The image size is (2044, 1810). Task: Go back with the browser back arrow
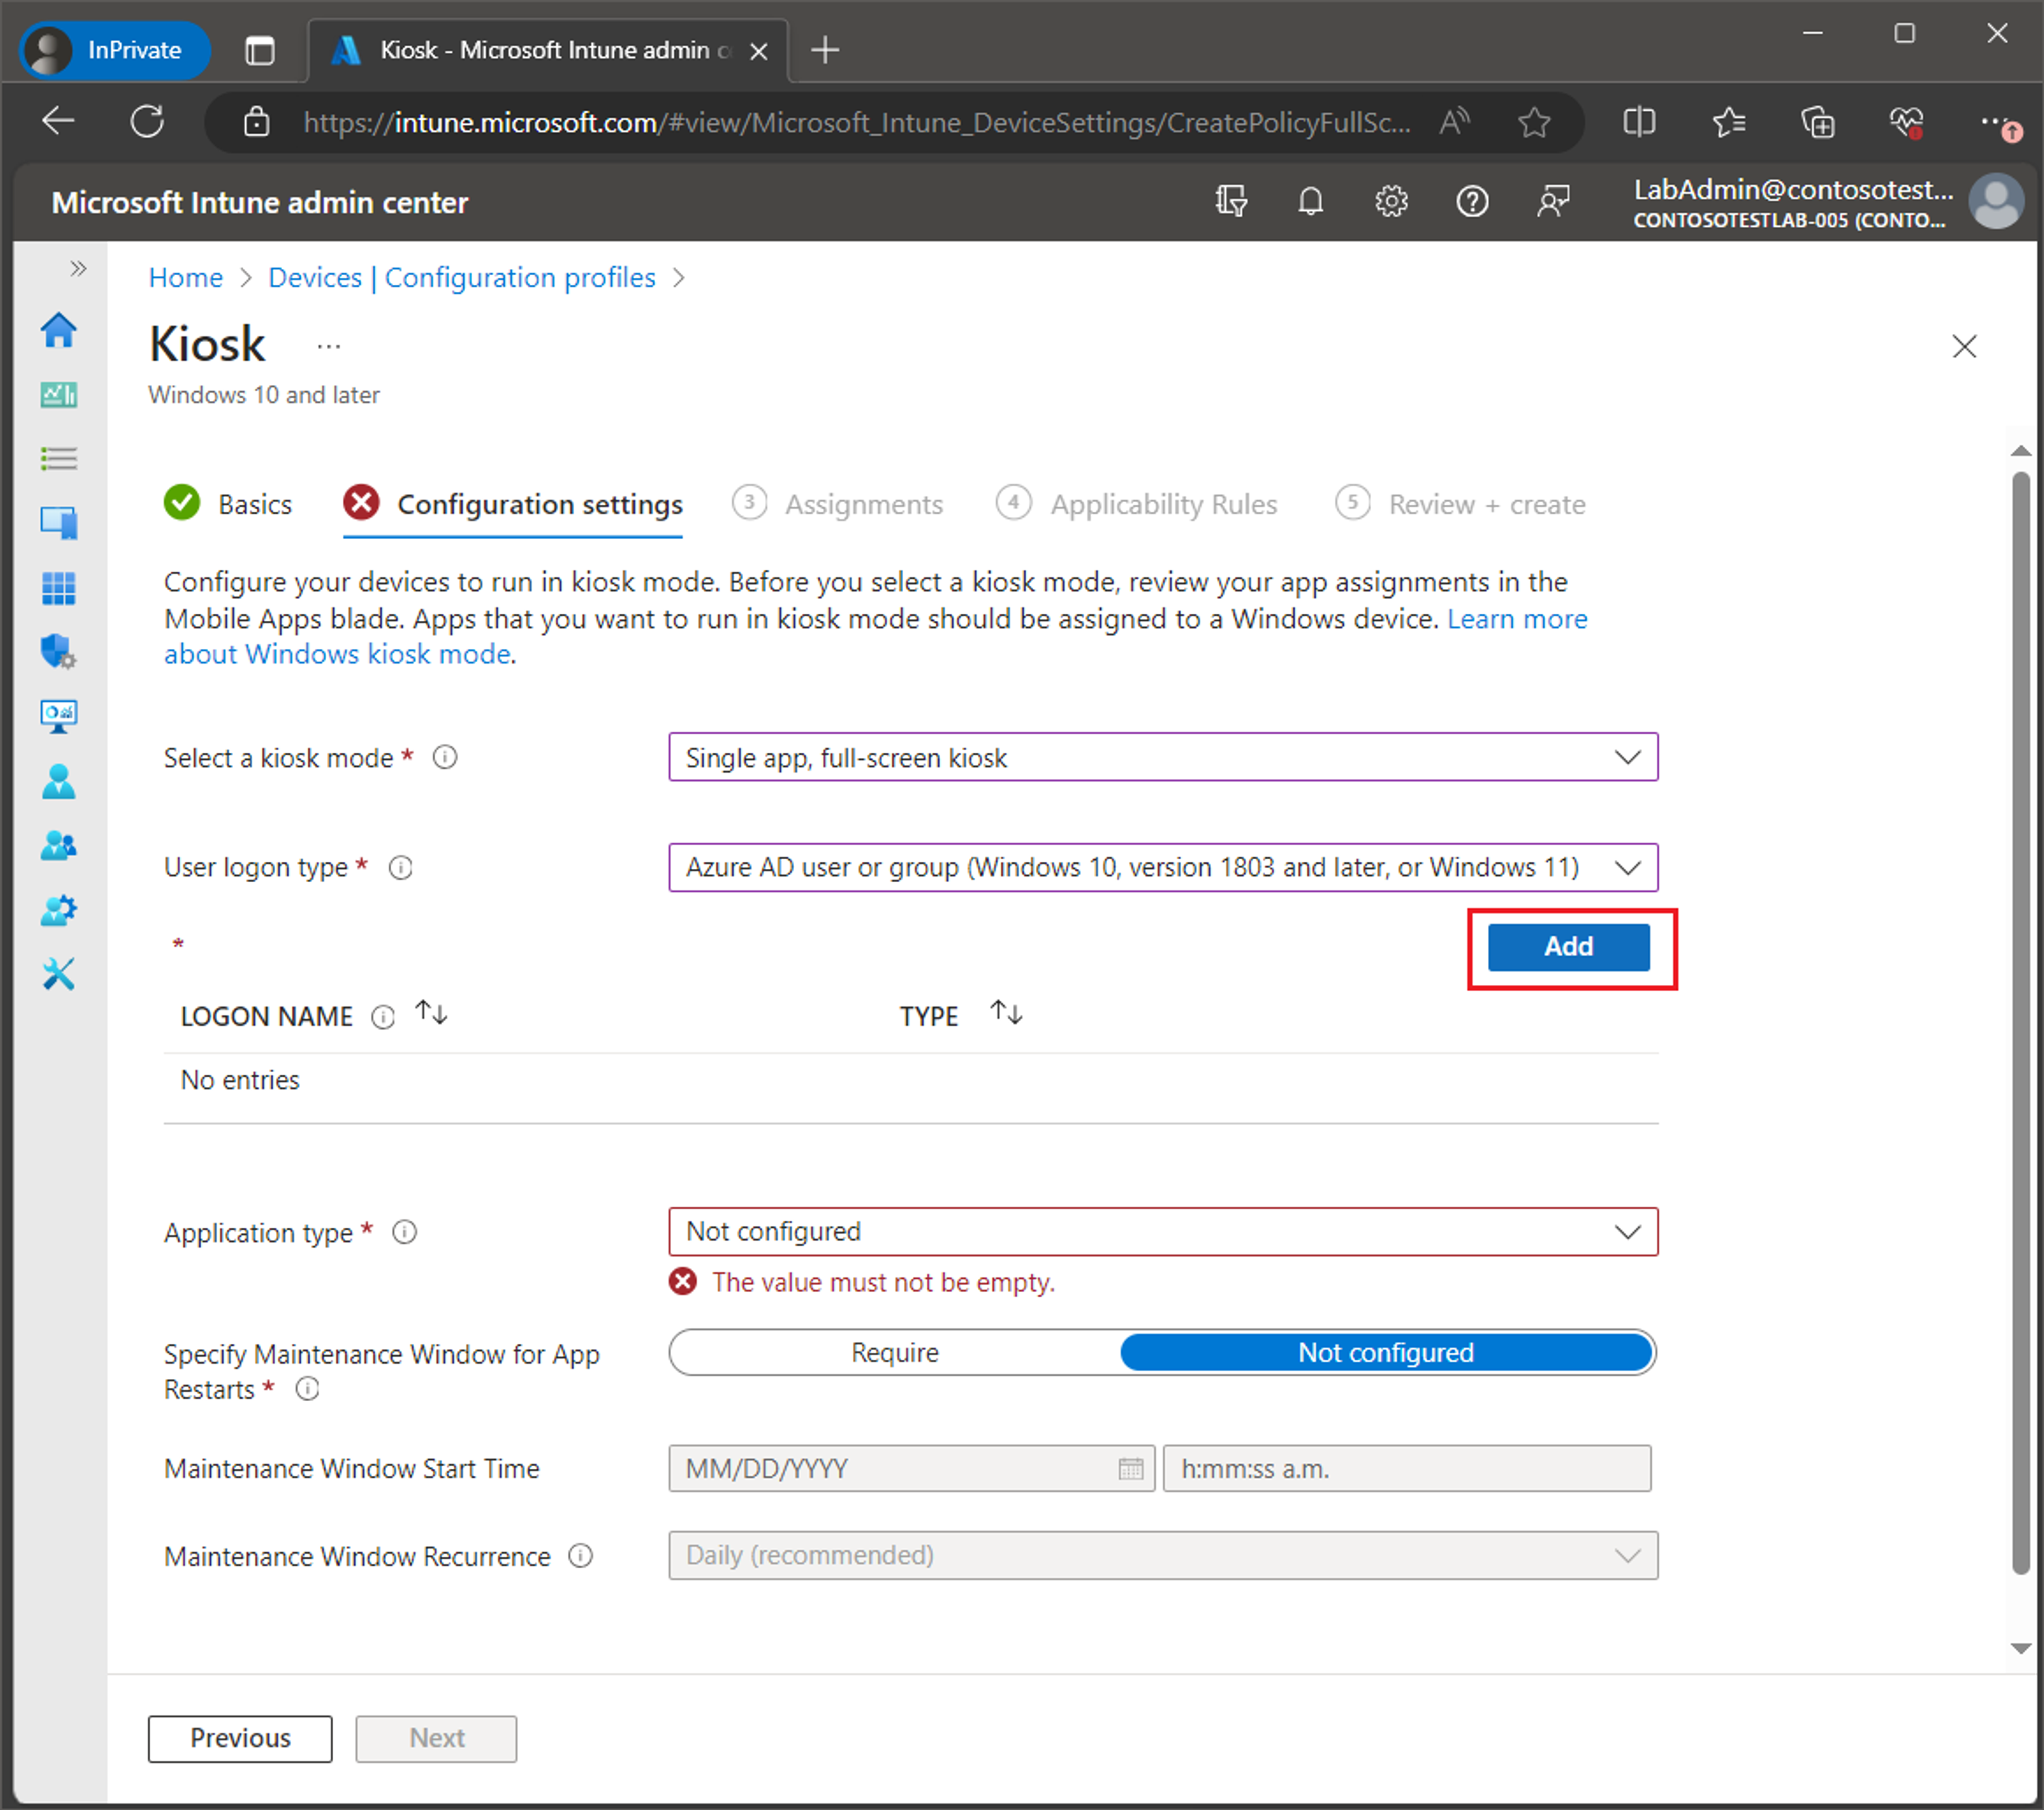click(x=59, y=122)
